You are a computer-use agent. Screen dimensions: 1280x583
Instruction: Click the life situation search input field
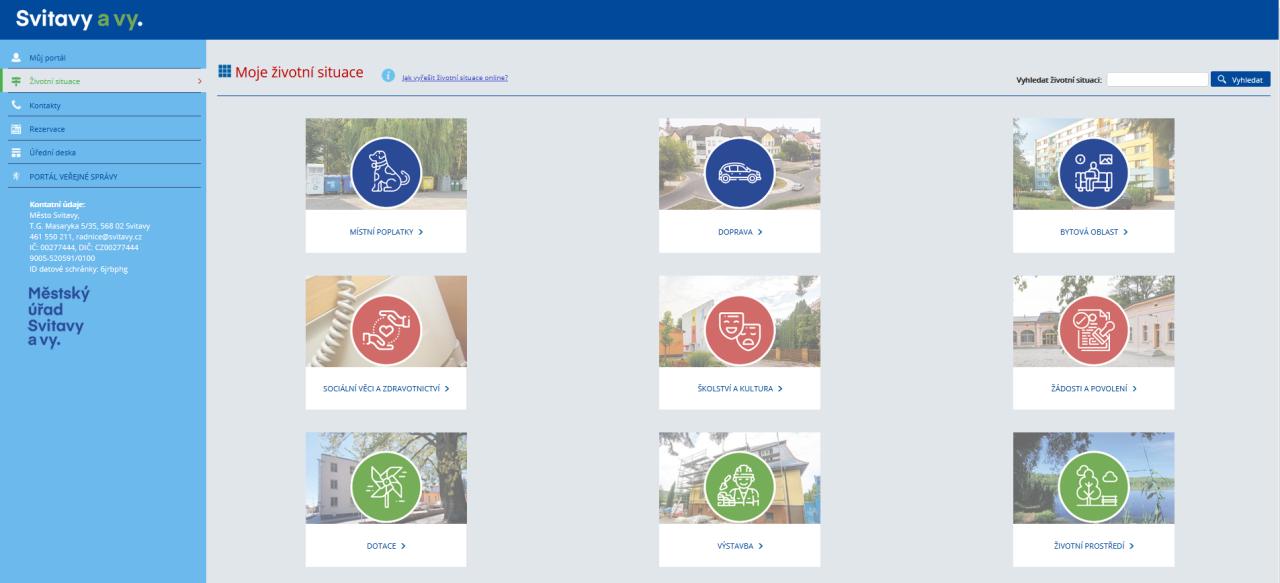pos(1157,80)
